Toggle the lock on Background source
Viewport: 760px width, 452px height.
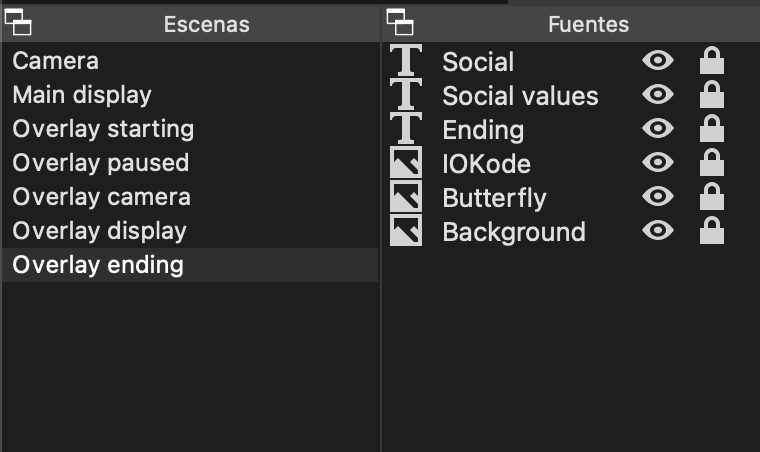(711, 231)
